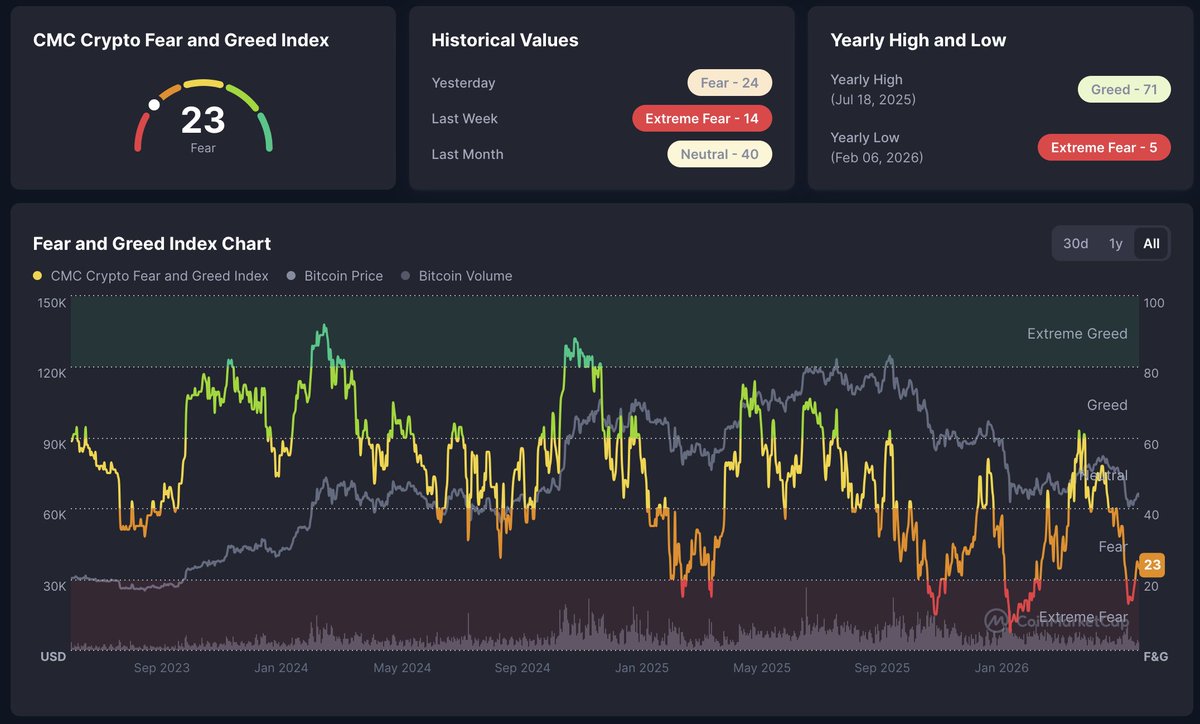The height and width of the screenshot is (724, 1200).
Task: Click the orange 23 current value marker on chart
Action: [x=1152, y=565]
